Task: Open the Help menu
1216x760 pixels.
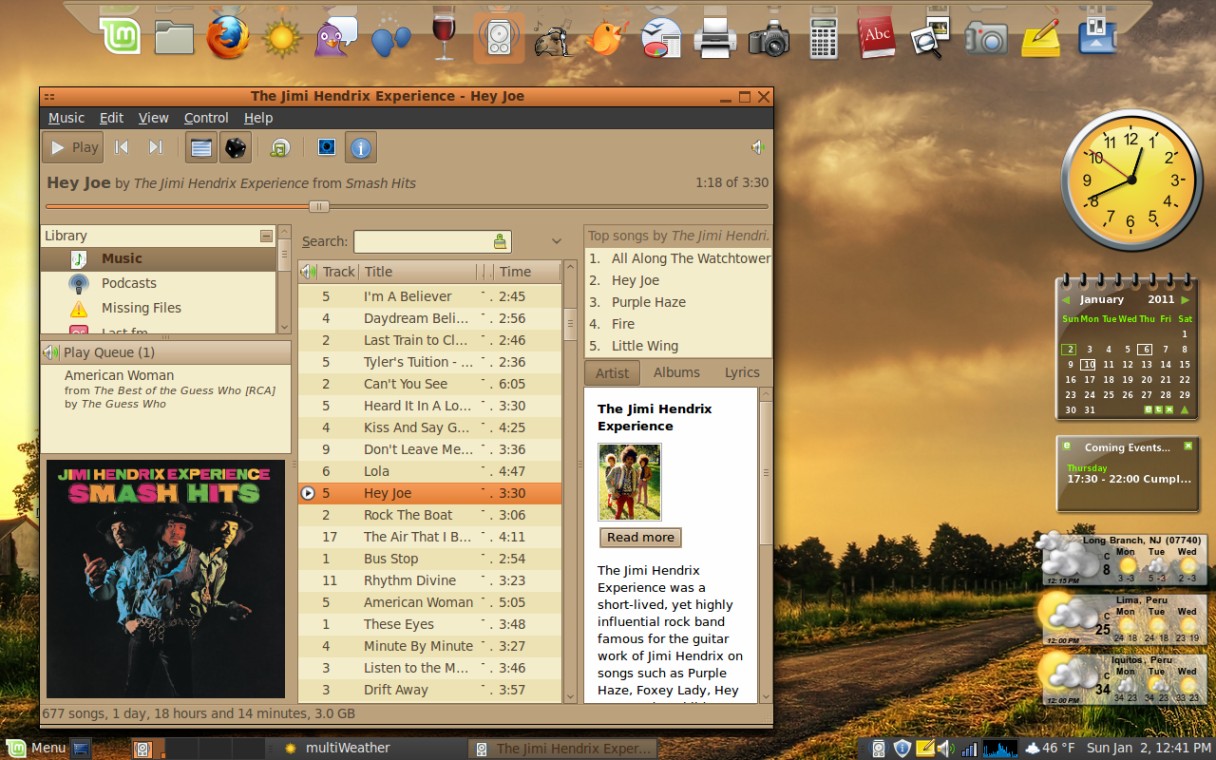Action: 258,118
